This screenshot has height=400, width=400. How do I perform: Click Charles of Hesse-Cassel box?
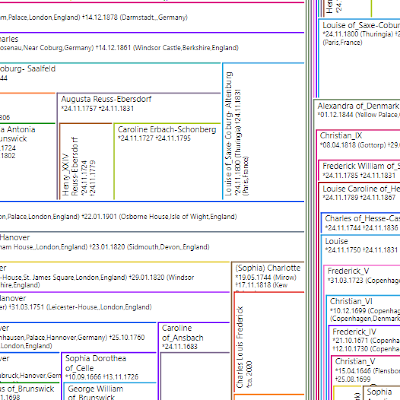[x=361, y=223]
